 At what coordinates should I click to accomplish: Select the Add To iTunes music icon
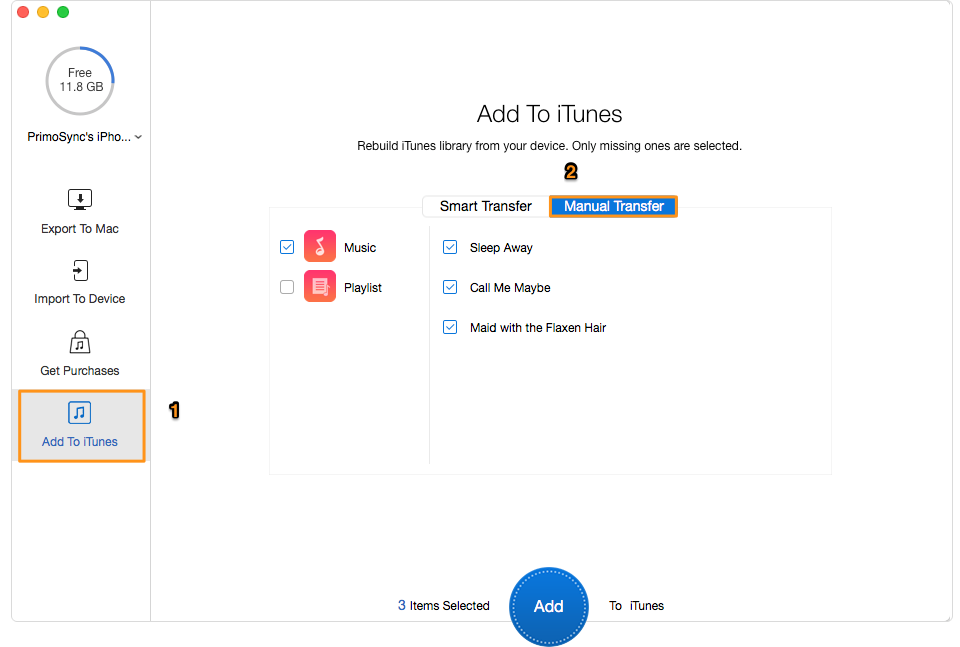pos(80,413)
